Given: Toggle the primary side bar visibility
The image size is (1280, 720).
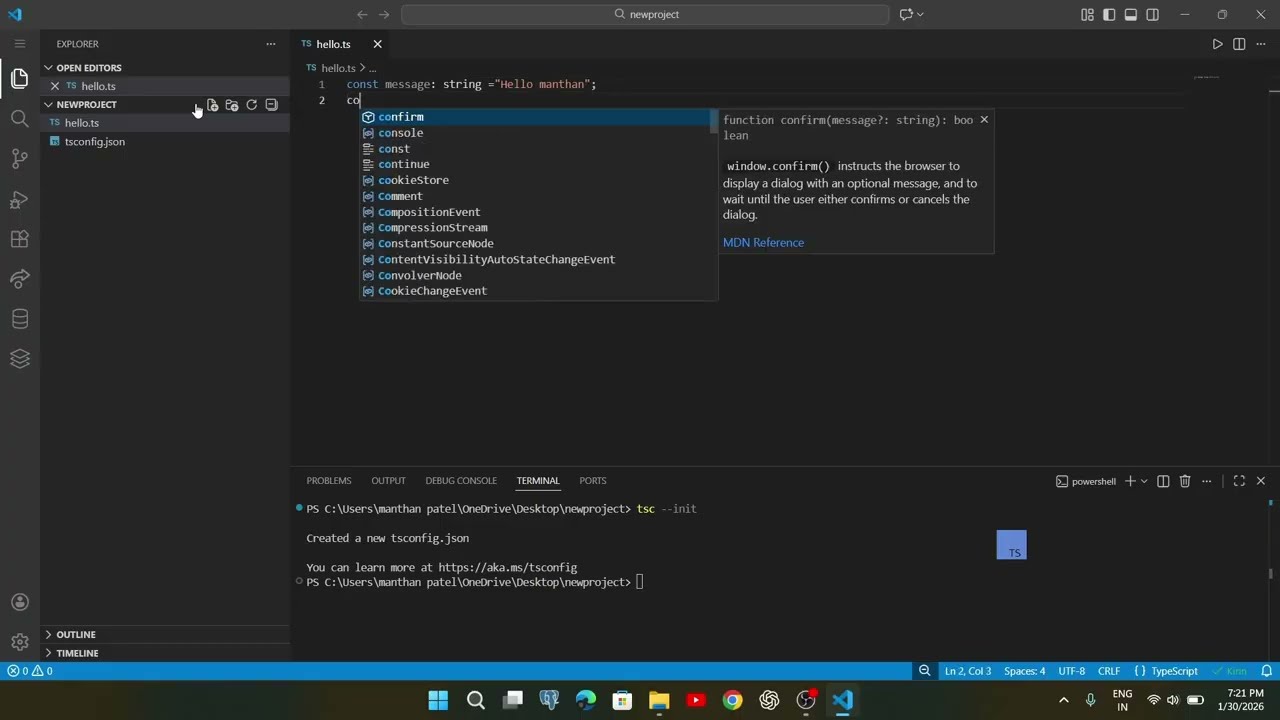Looking at the screenshot, I should point(1109,15).
